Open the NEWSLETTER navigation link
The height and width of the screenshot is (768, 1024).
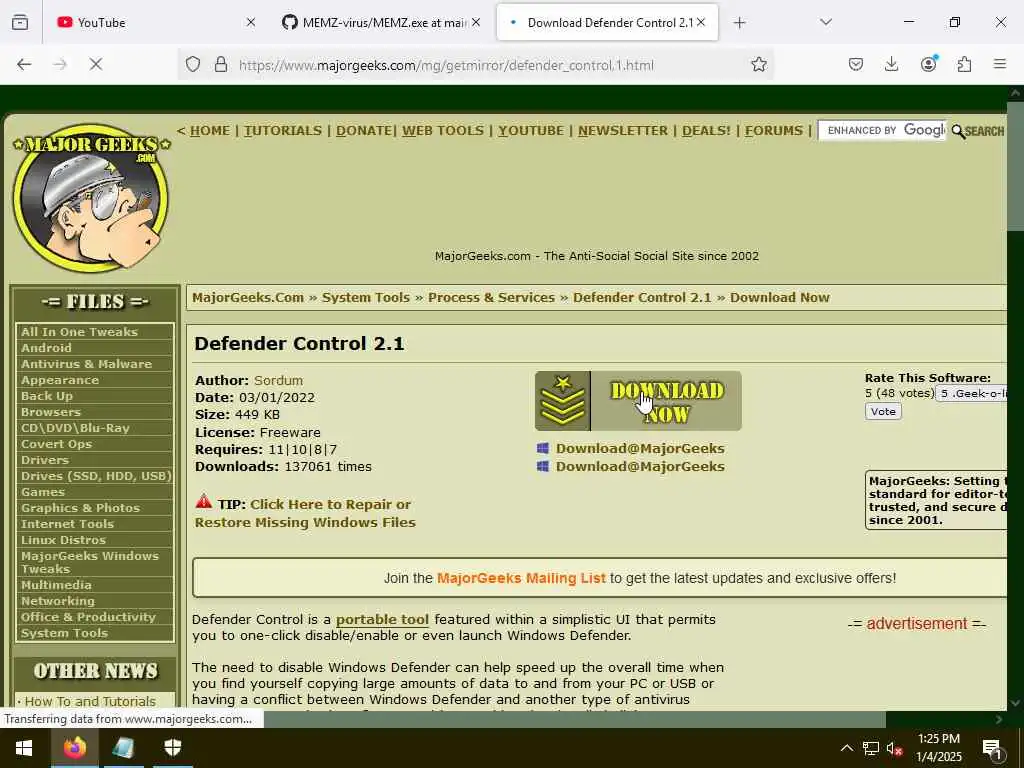click(x=622, y=131)
